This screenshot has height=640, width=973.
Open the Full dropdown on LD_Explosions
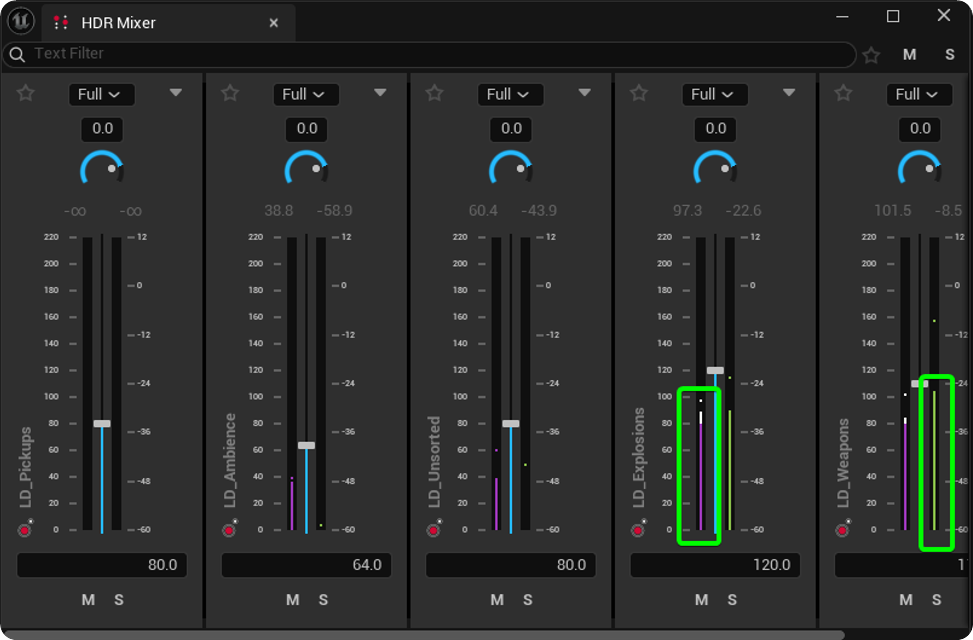[713, 94]
